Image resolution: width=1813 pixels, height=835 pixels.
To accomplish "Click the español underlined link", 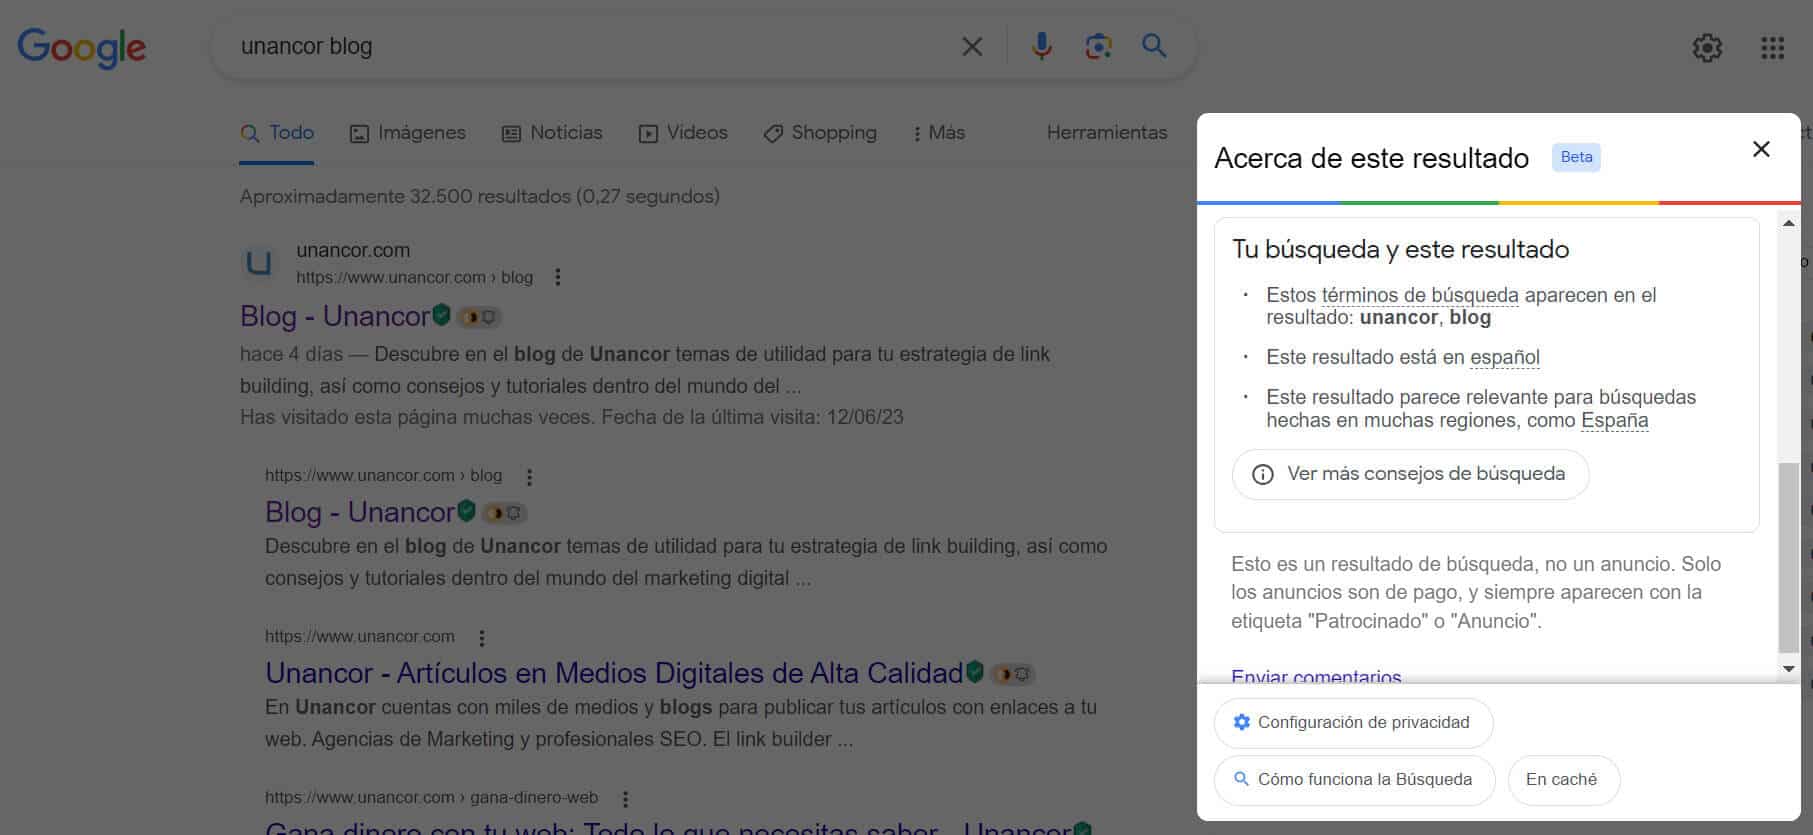I will tap(1505, 357).
